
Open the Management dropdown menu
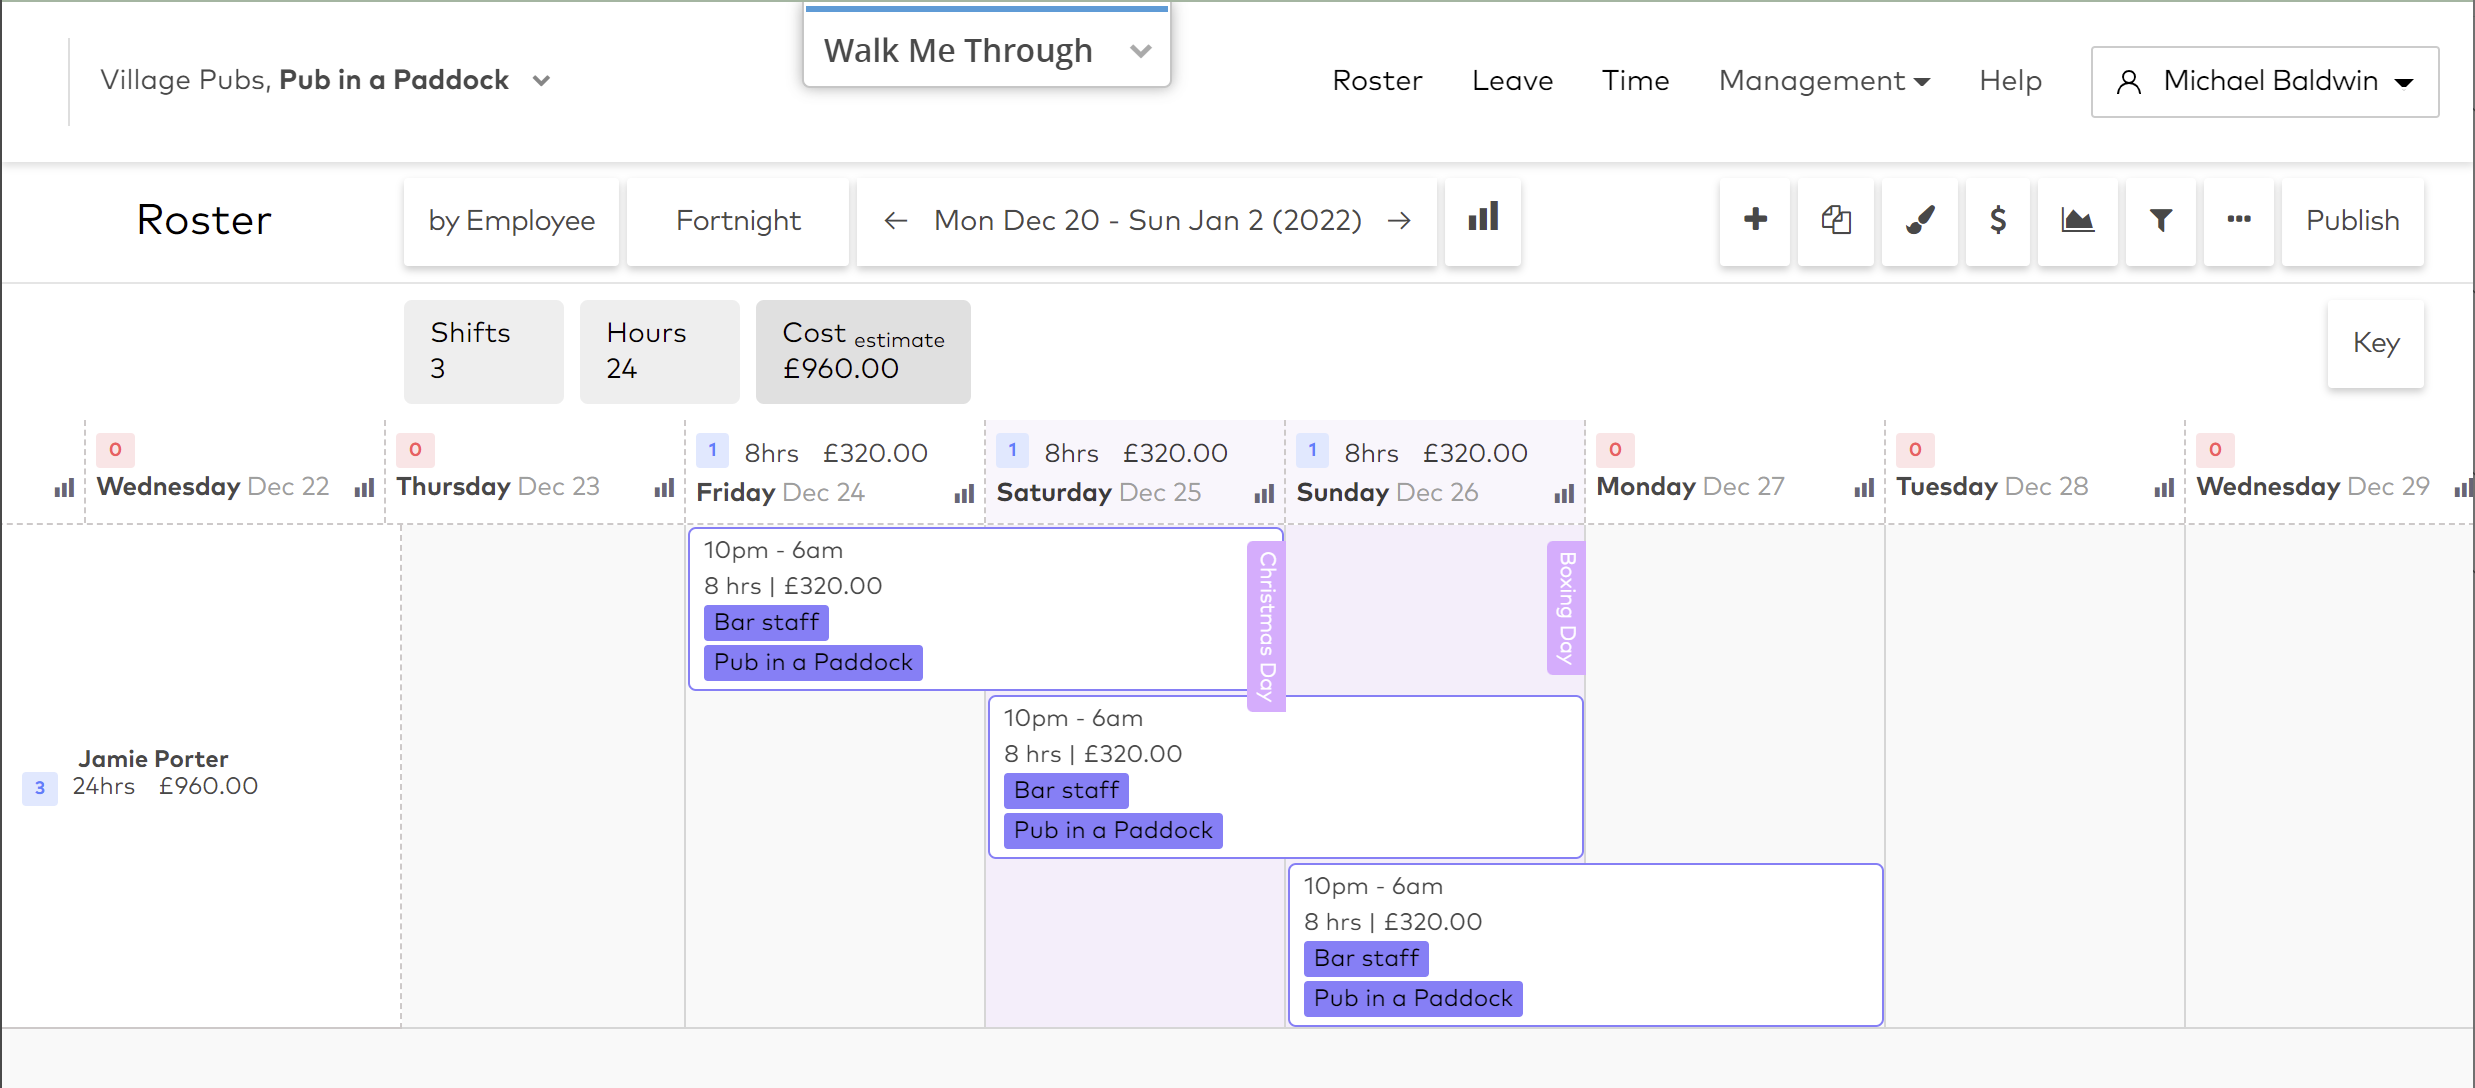1824,81
